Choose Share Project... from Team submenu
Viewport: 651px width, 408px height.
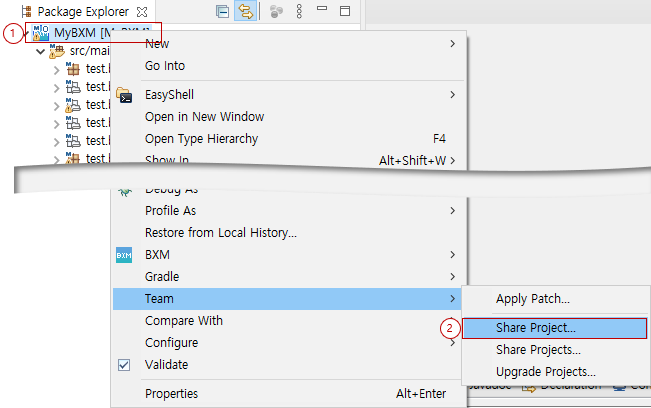535,328
